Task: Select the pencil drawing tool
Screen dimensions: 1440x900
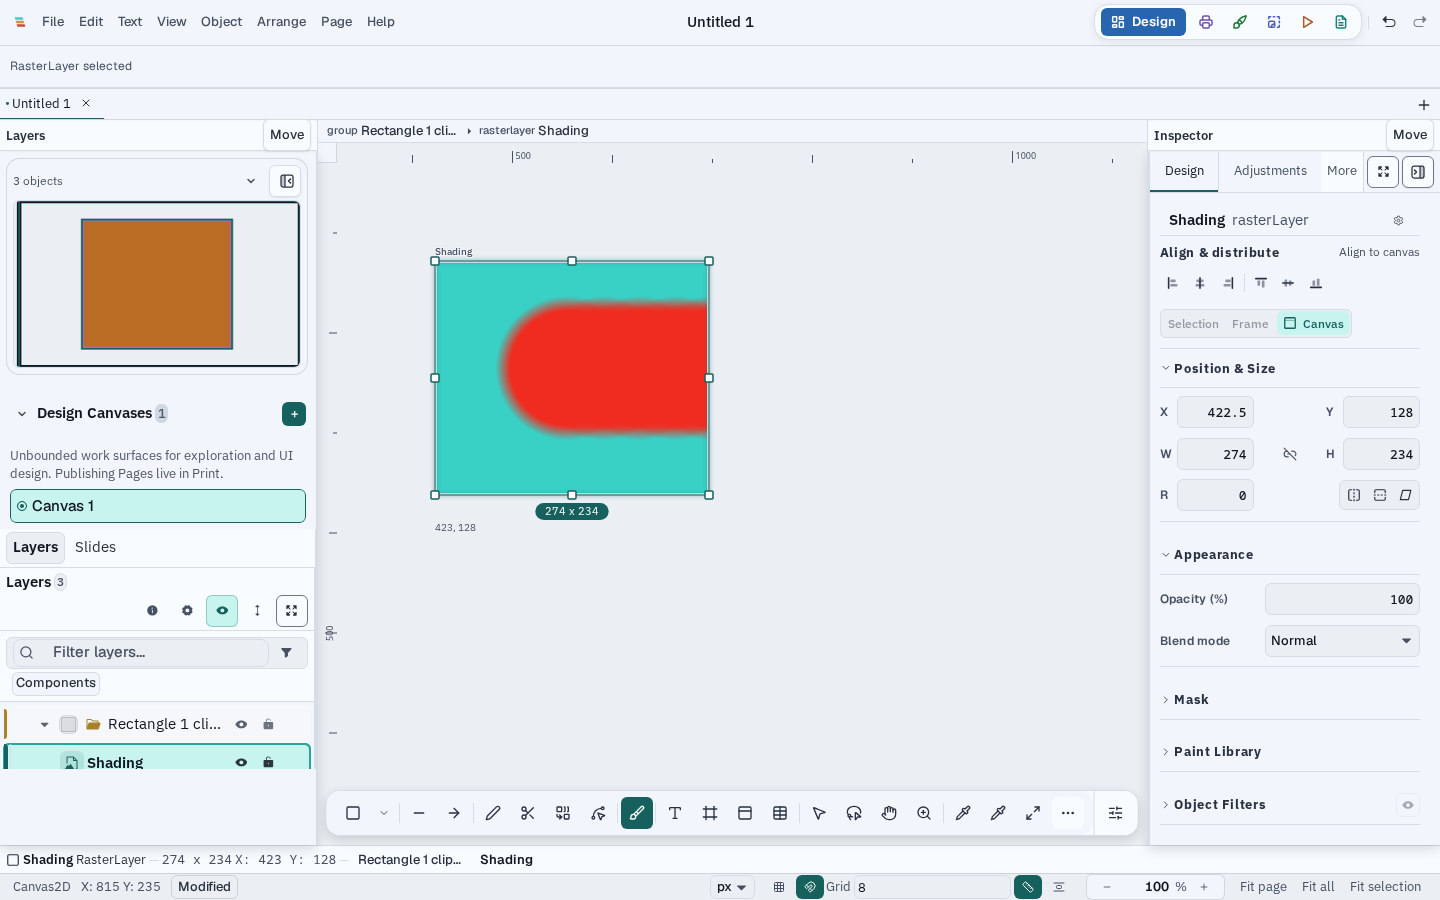Action: pos(493,813)
